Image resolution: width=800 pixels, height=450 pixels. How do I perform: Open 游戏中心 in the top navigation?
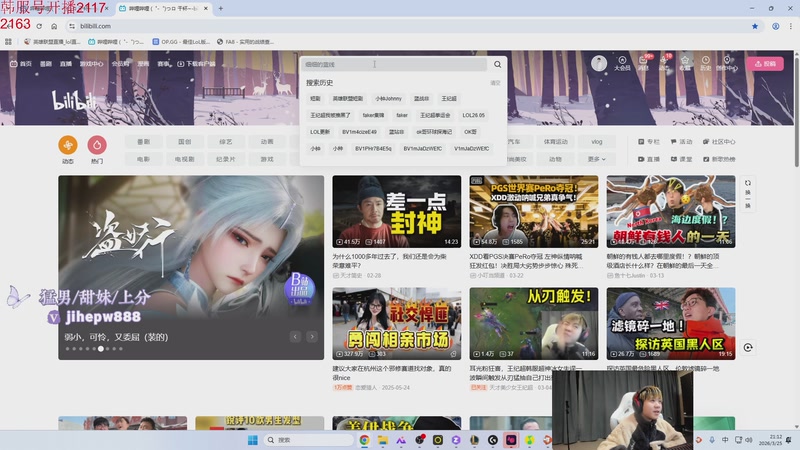tap(91, 64)
